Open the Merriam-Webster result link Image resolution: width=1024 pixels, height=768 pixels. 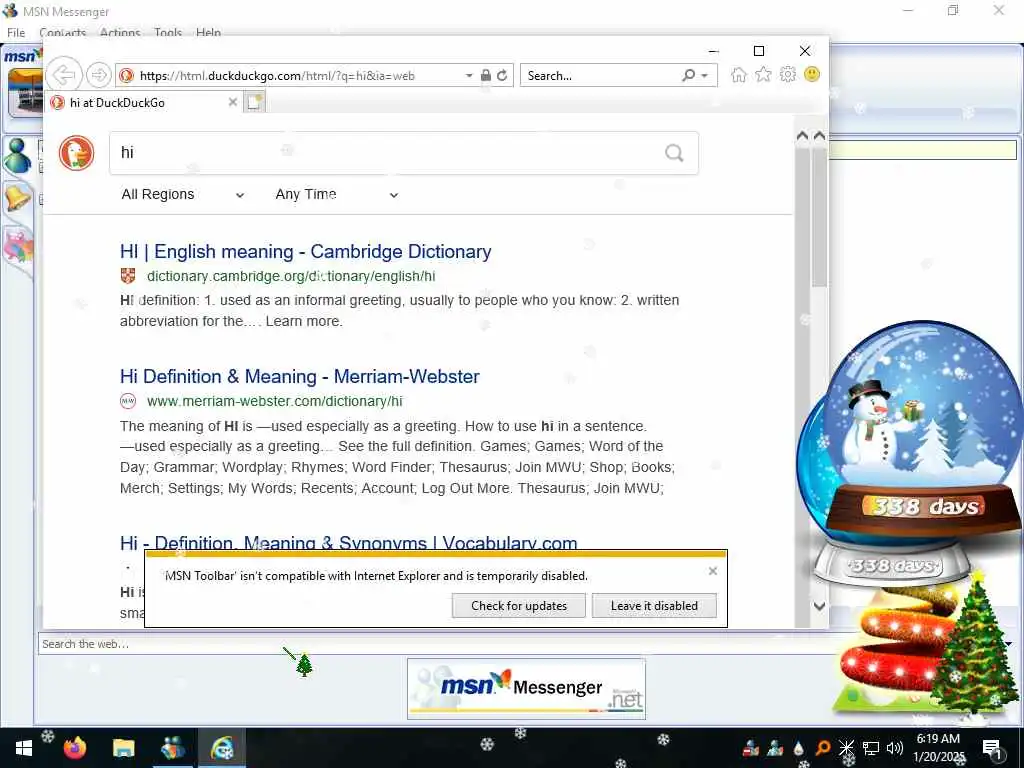[300, 377]
